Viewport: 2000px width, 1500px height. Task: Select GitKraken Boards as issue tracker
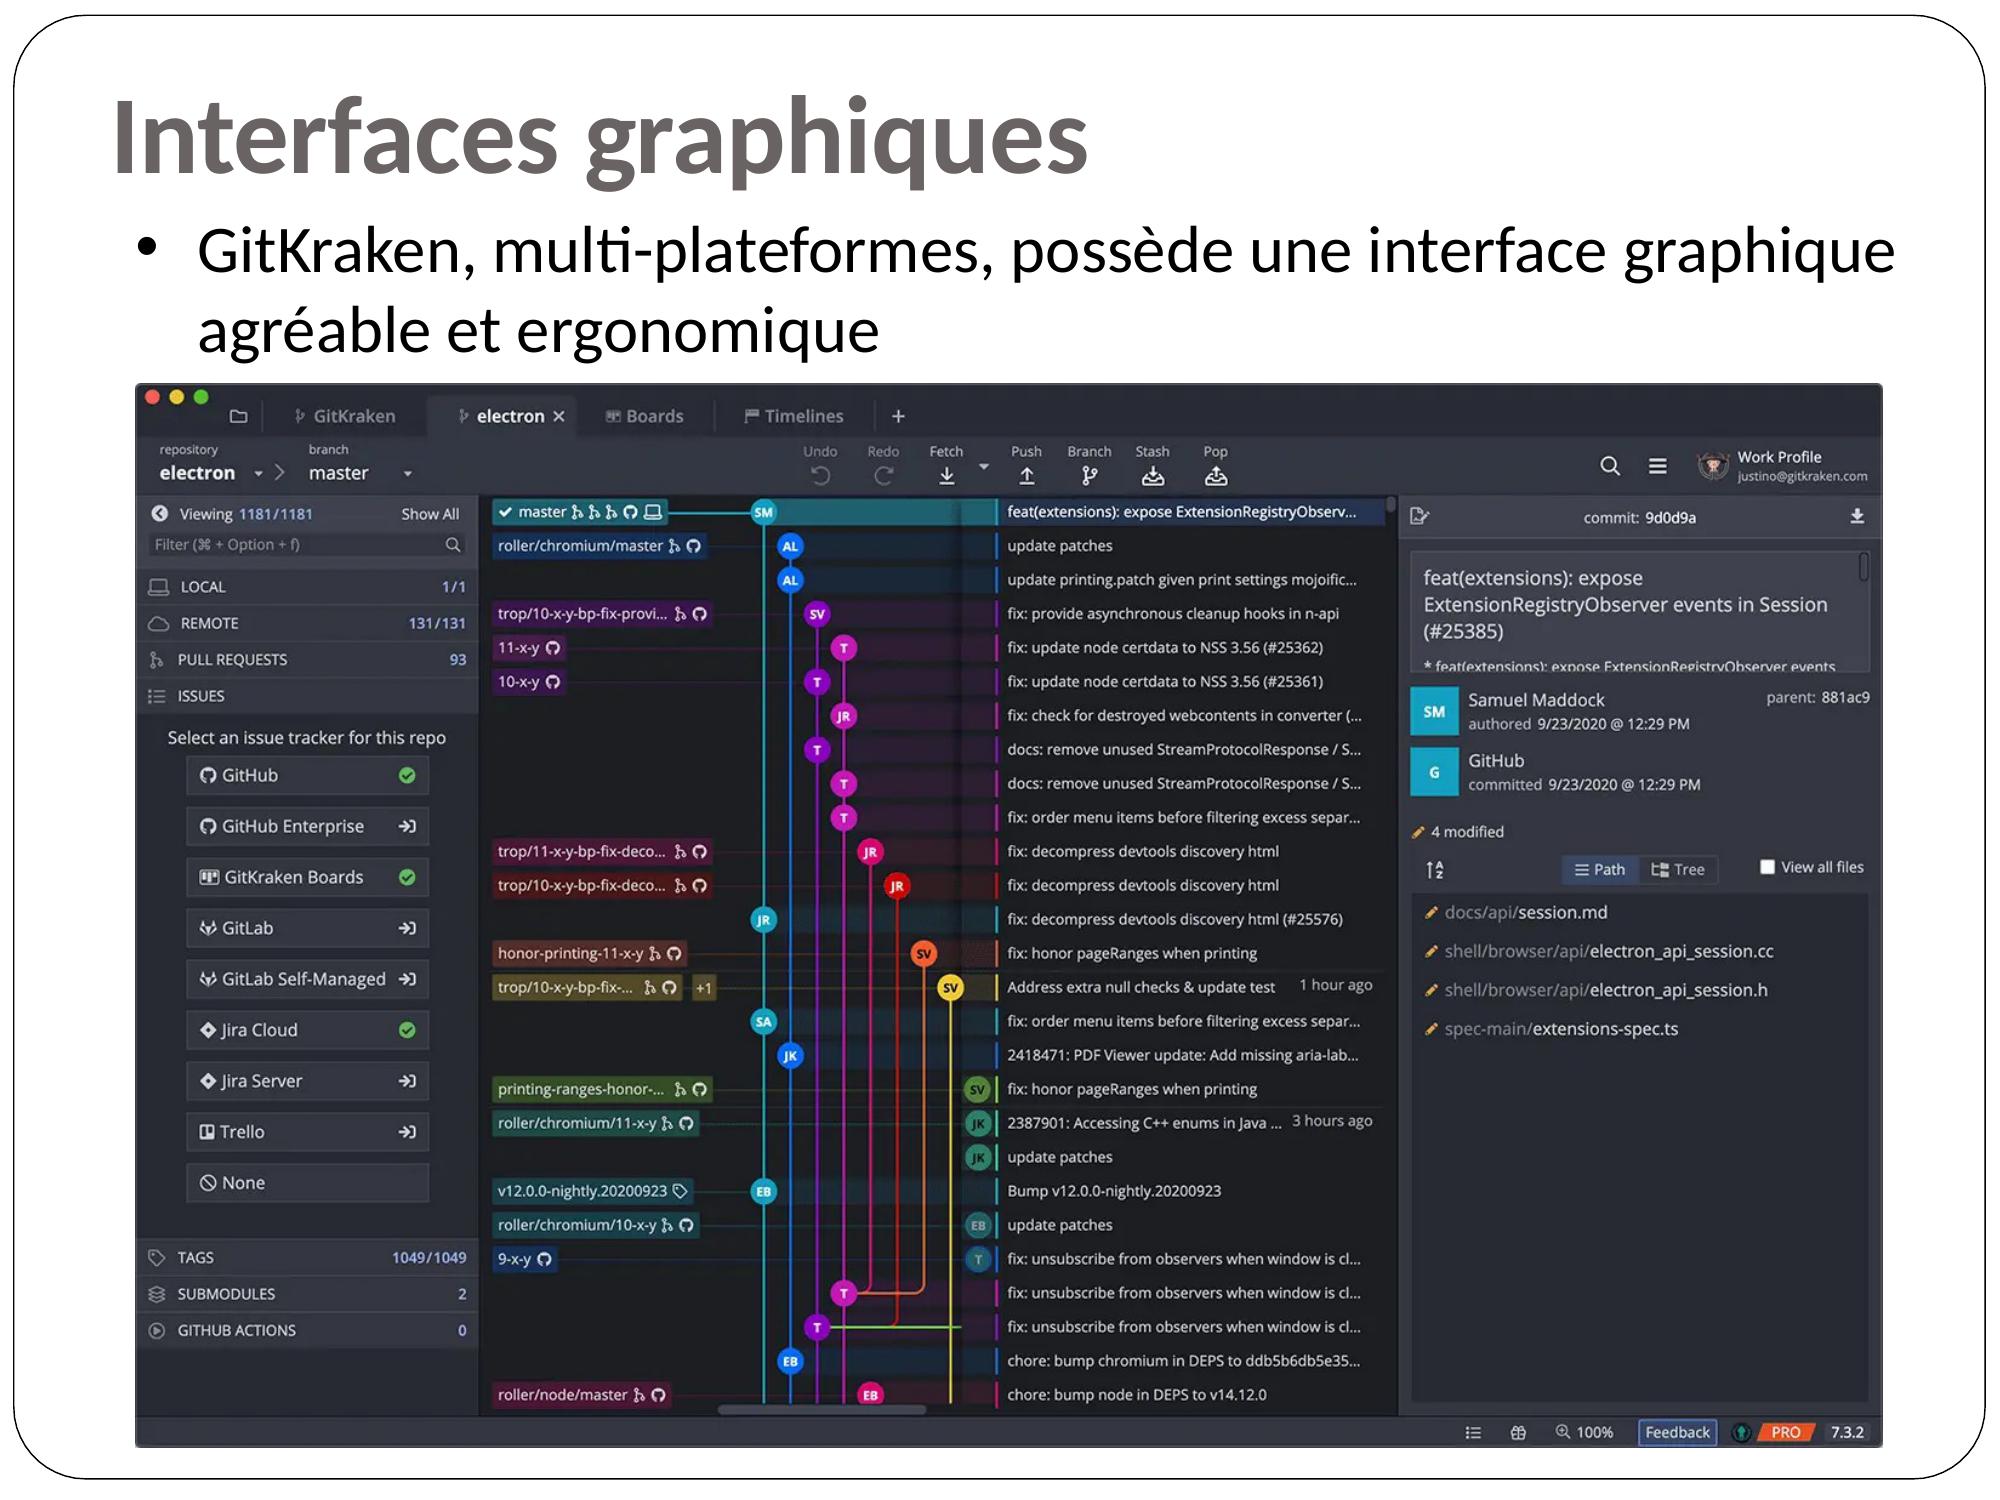point(307,877)
